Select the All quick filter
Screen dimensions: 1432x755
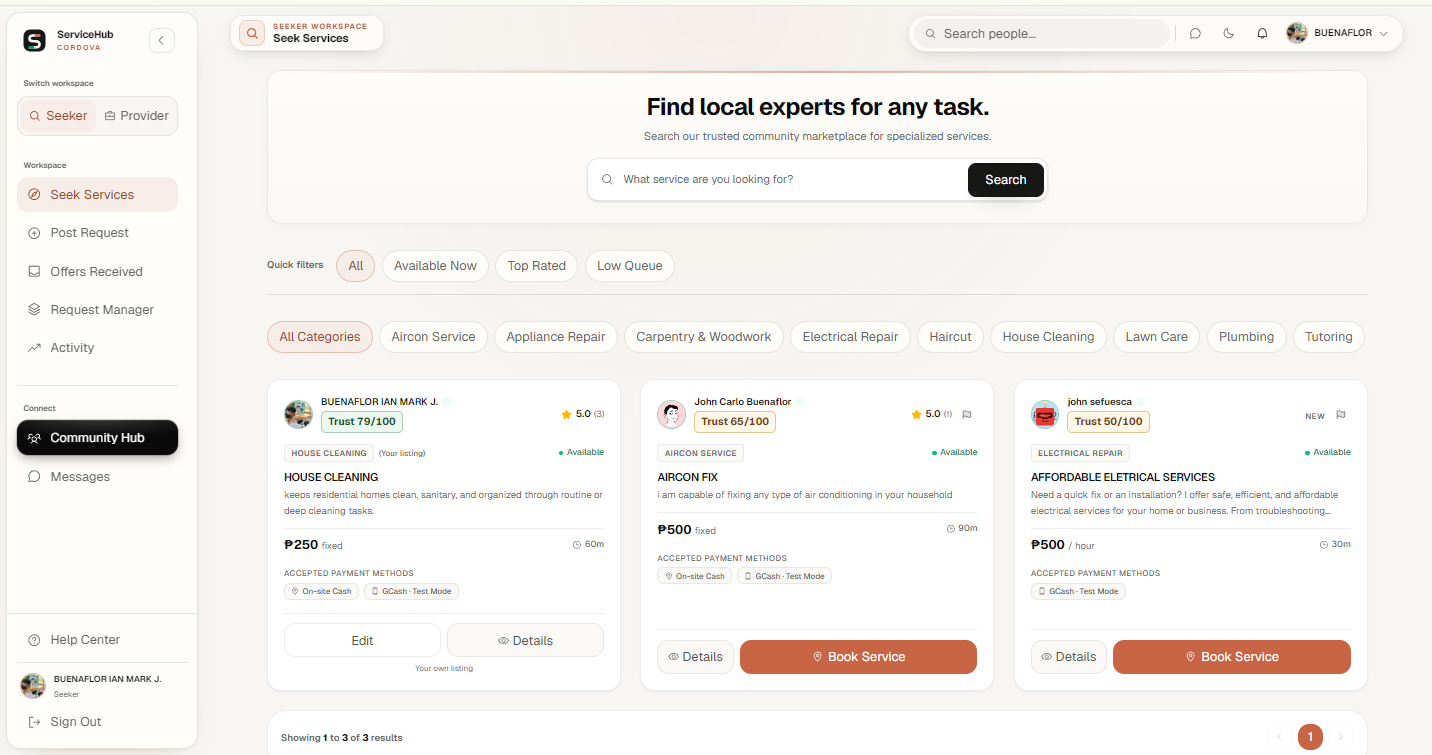[355, 266]
